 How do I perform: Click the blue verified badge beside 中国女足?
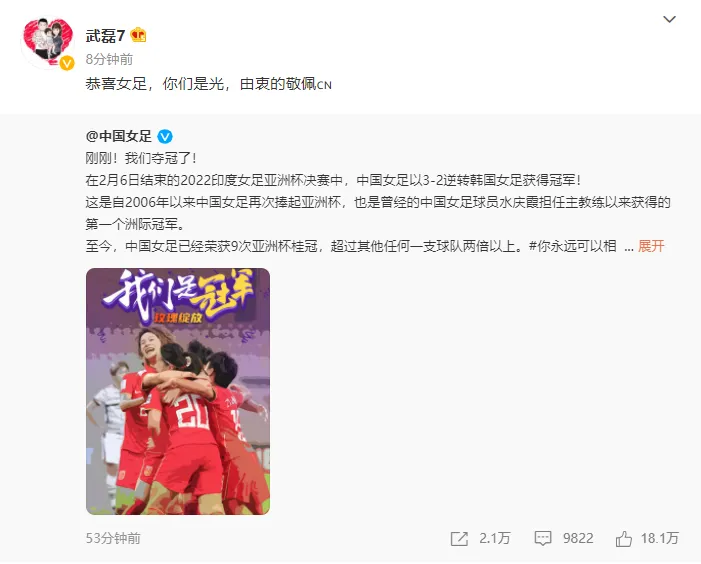165,136
